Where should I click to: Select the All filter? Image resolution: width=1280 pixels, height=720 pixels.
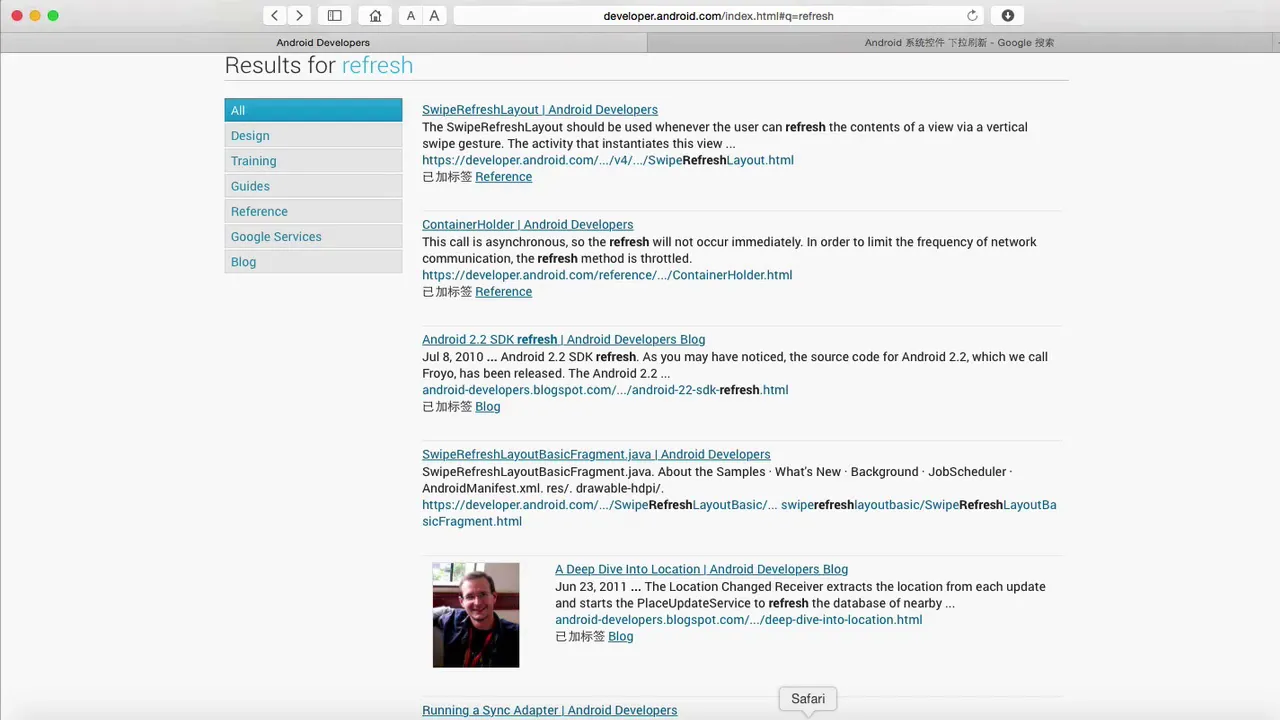313,110
